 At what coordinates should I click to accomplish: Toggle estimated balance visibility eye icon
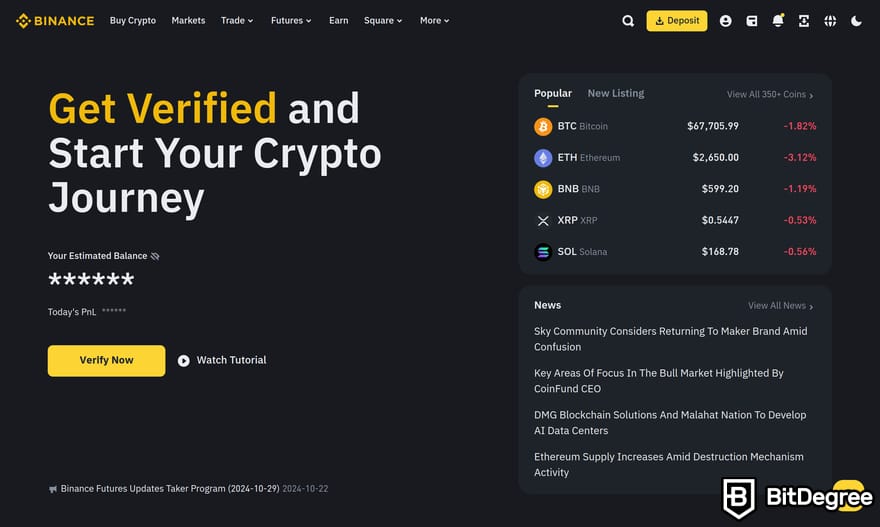tap(155, 256)
